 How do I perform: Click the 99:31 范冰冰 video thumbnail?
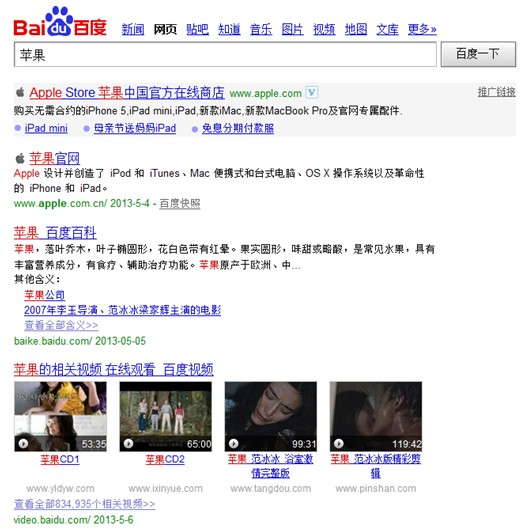(x=271, y=417)
